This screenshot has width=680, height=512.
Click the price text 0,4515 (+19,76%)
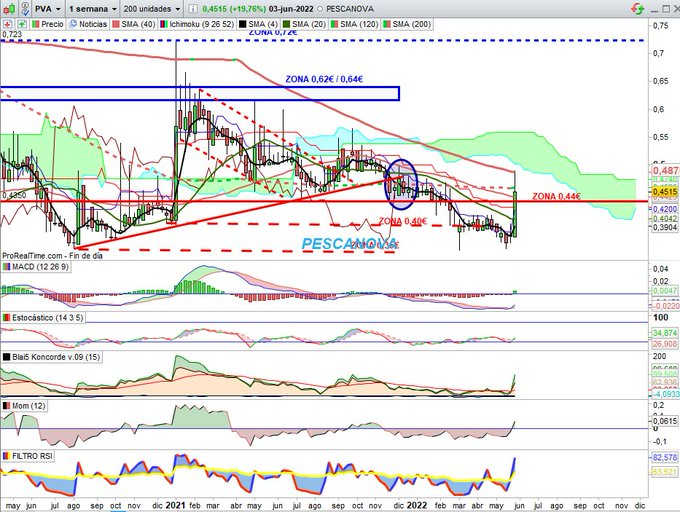point(234,9)
